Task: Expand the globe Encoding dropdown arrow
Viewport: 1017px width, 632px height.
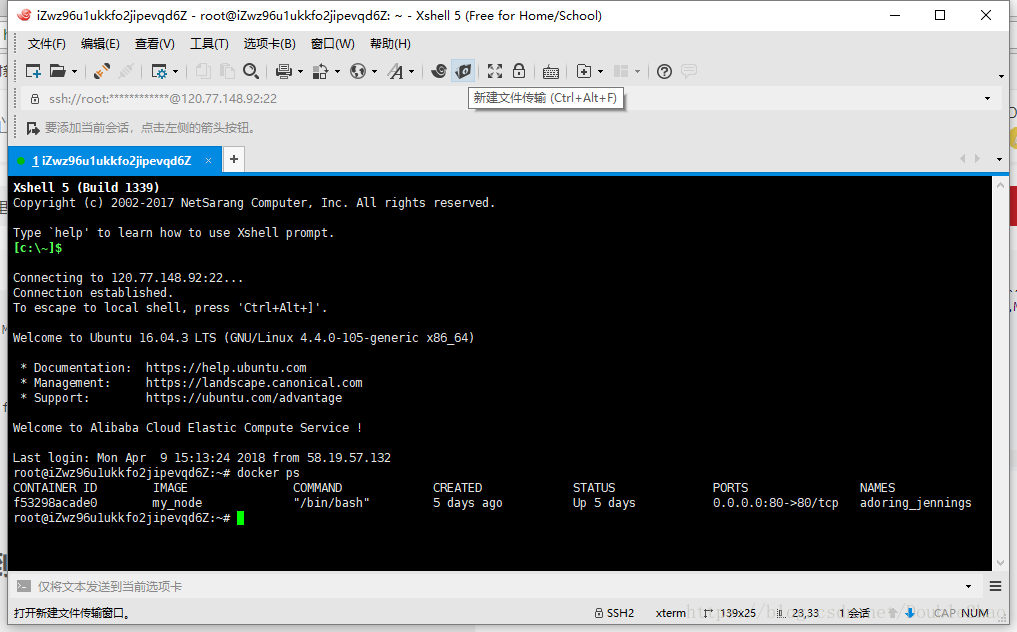Action: pyautogui.click(x=374, y=71)
